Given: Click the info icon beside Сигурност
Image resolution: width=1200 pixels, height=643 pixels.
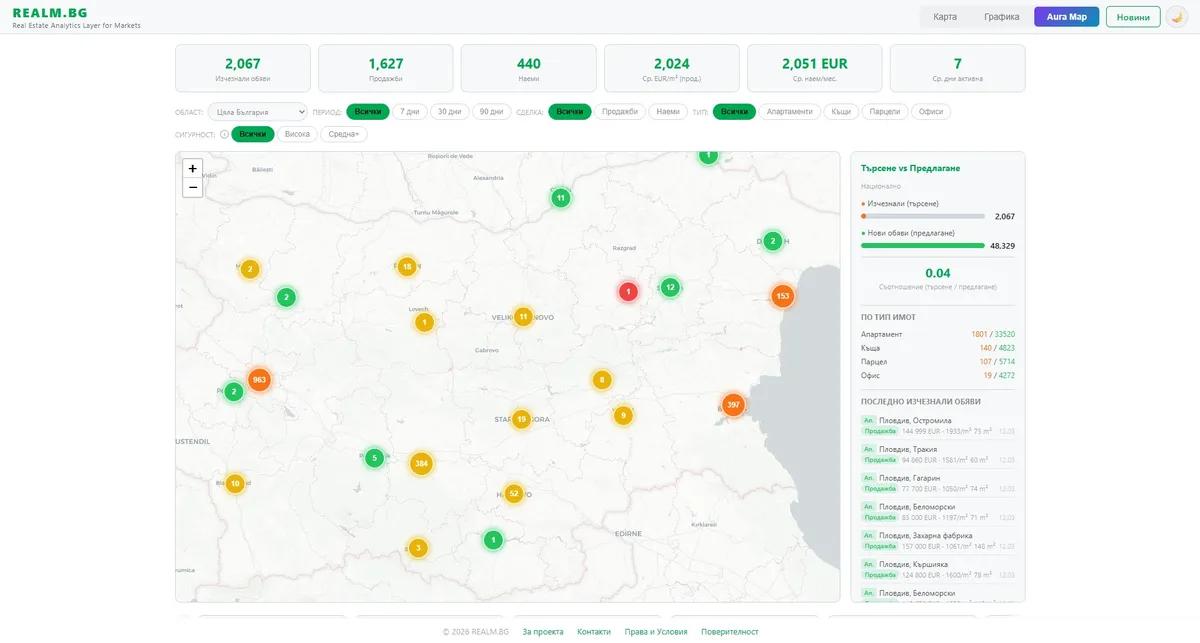Looking at the screenshot, I should pos(224,134).
